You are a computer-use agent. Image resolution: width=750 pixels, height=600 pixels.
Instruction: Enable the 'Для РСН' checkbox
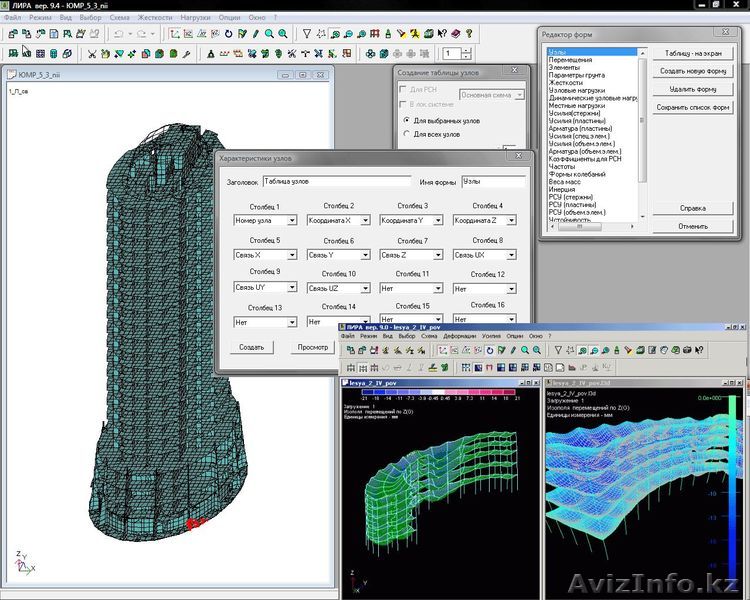pyautogui.click(x=405, y=89)
